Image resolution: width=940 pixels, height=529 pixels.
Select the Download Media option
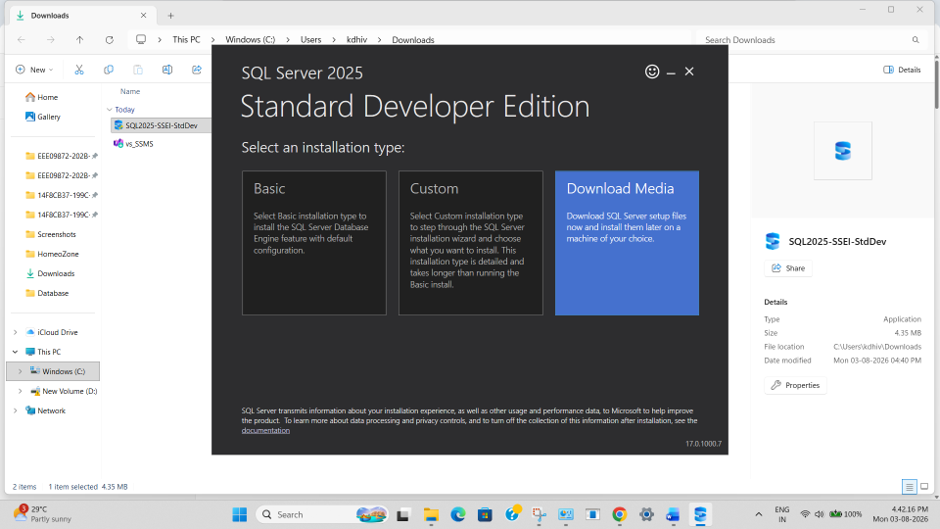(x=626, y=243)
